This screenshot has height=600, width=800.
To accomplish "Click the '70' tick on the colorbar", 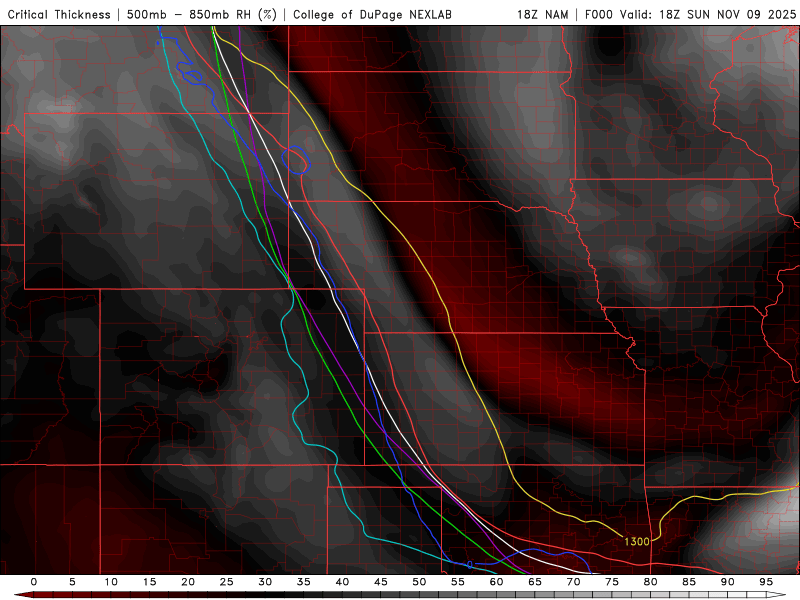I will (x=573, y=582).
